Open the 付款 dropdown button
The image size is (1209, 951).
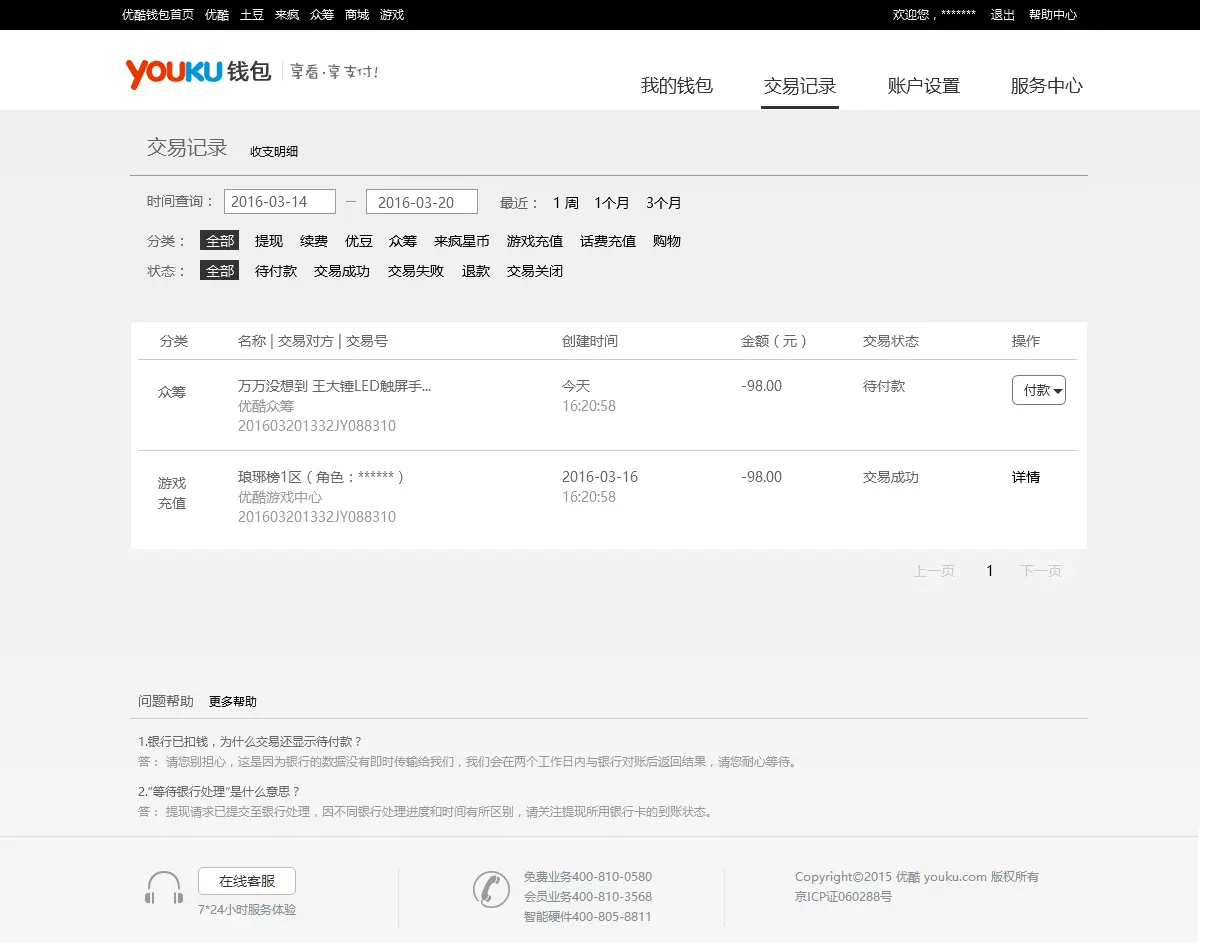point(1039,390)
